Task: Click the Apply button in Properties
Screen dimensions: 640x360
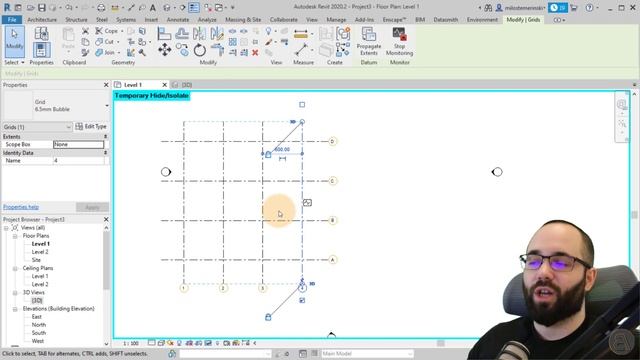Action: [x=92, y=207]
